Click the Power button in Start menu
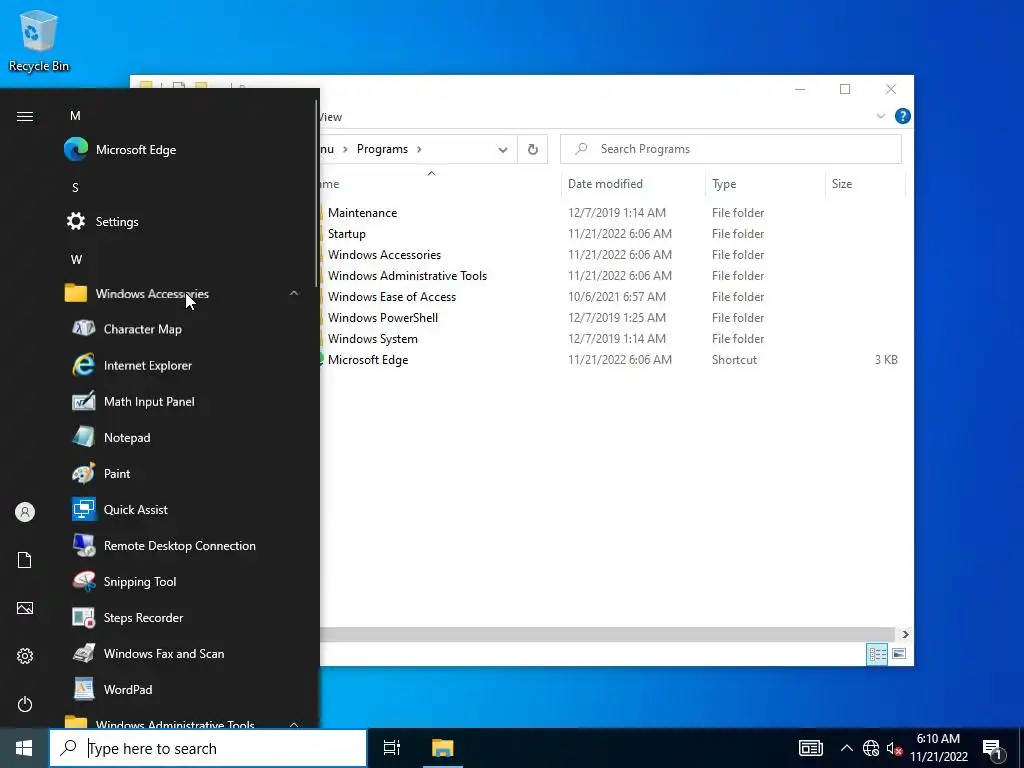The image size is (1024, 768). [x=25, y=704]
